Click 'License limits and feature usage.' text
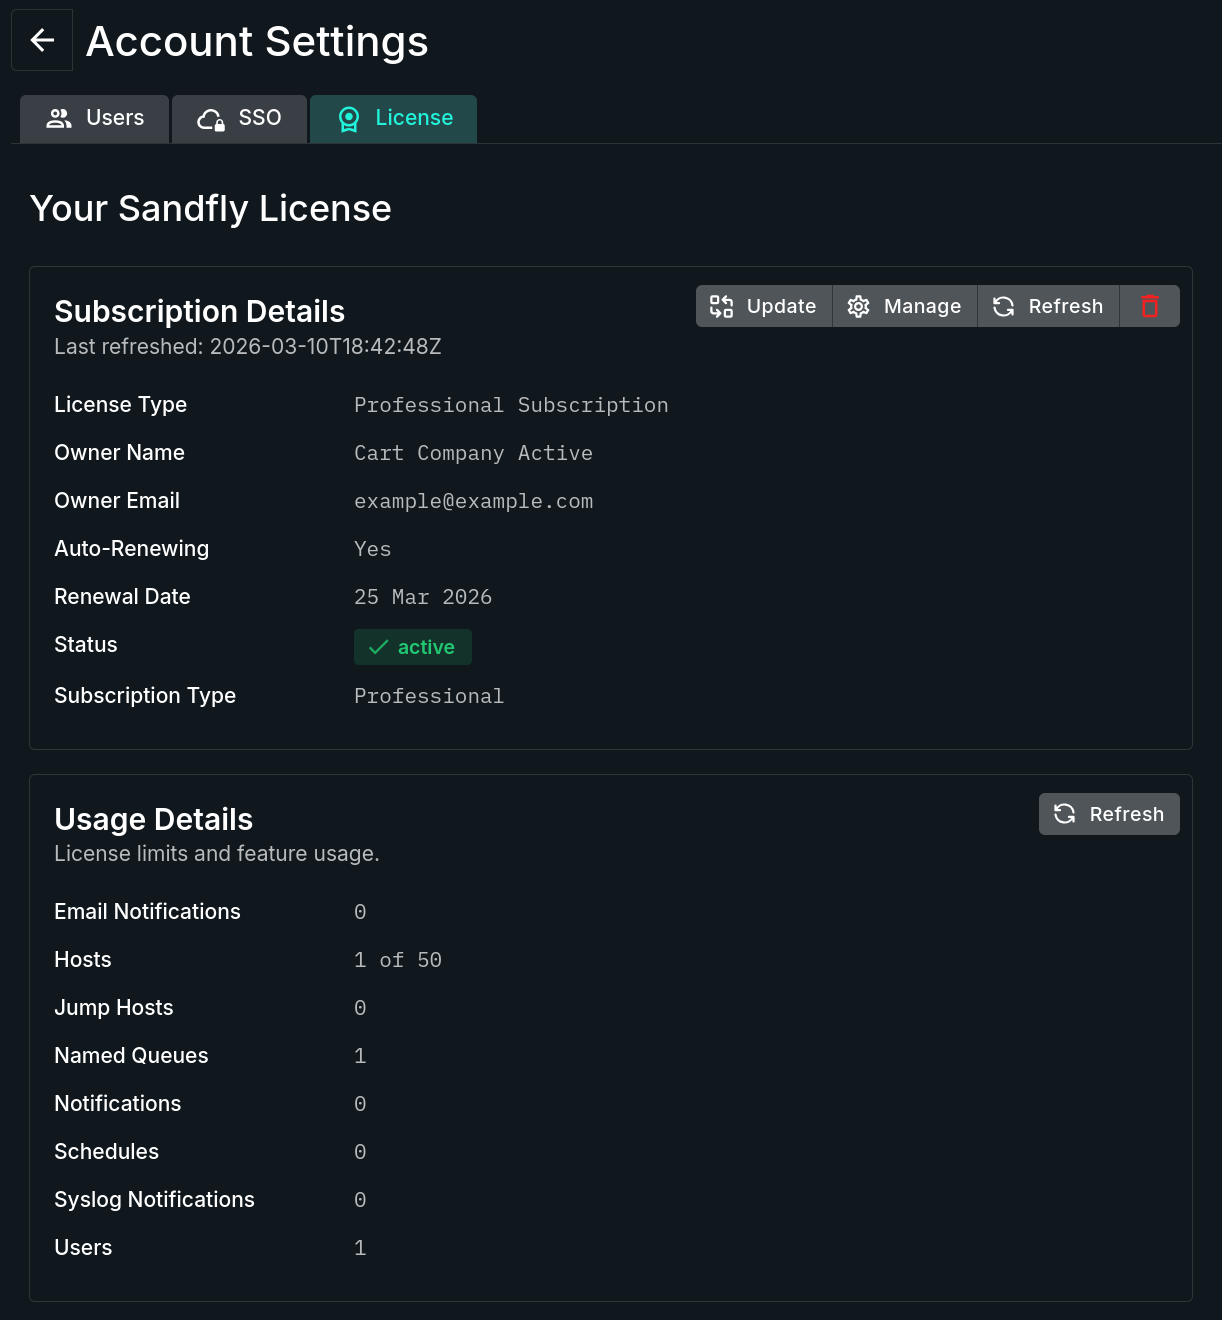 pyautogui.click(x=217, y=854)
